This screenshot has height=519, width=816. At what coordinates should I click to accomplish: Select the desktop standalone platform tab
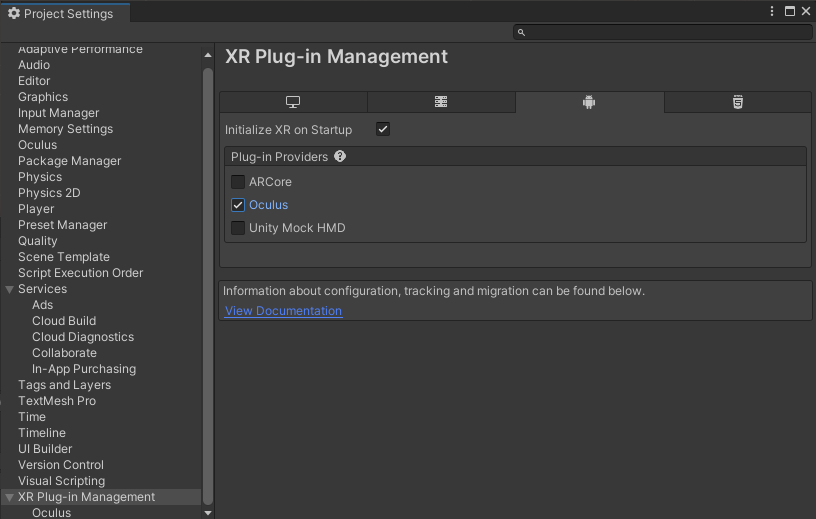(294, 102)
